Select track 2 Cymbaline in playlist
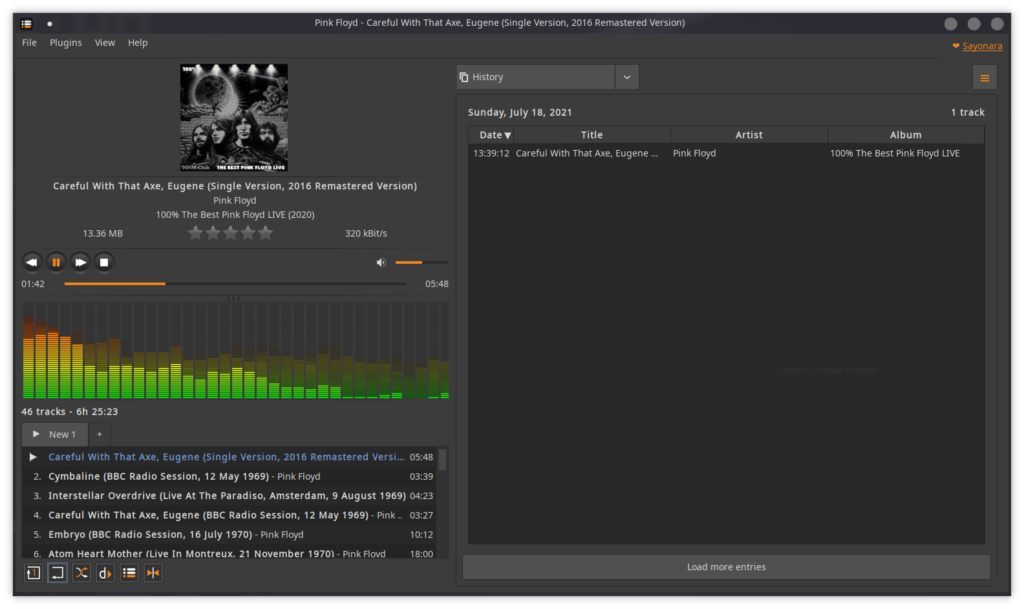1024x609 pixels. [229, 476]
